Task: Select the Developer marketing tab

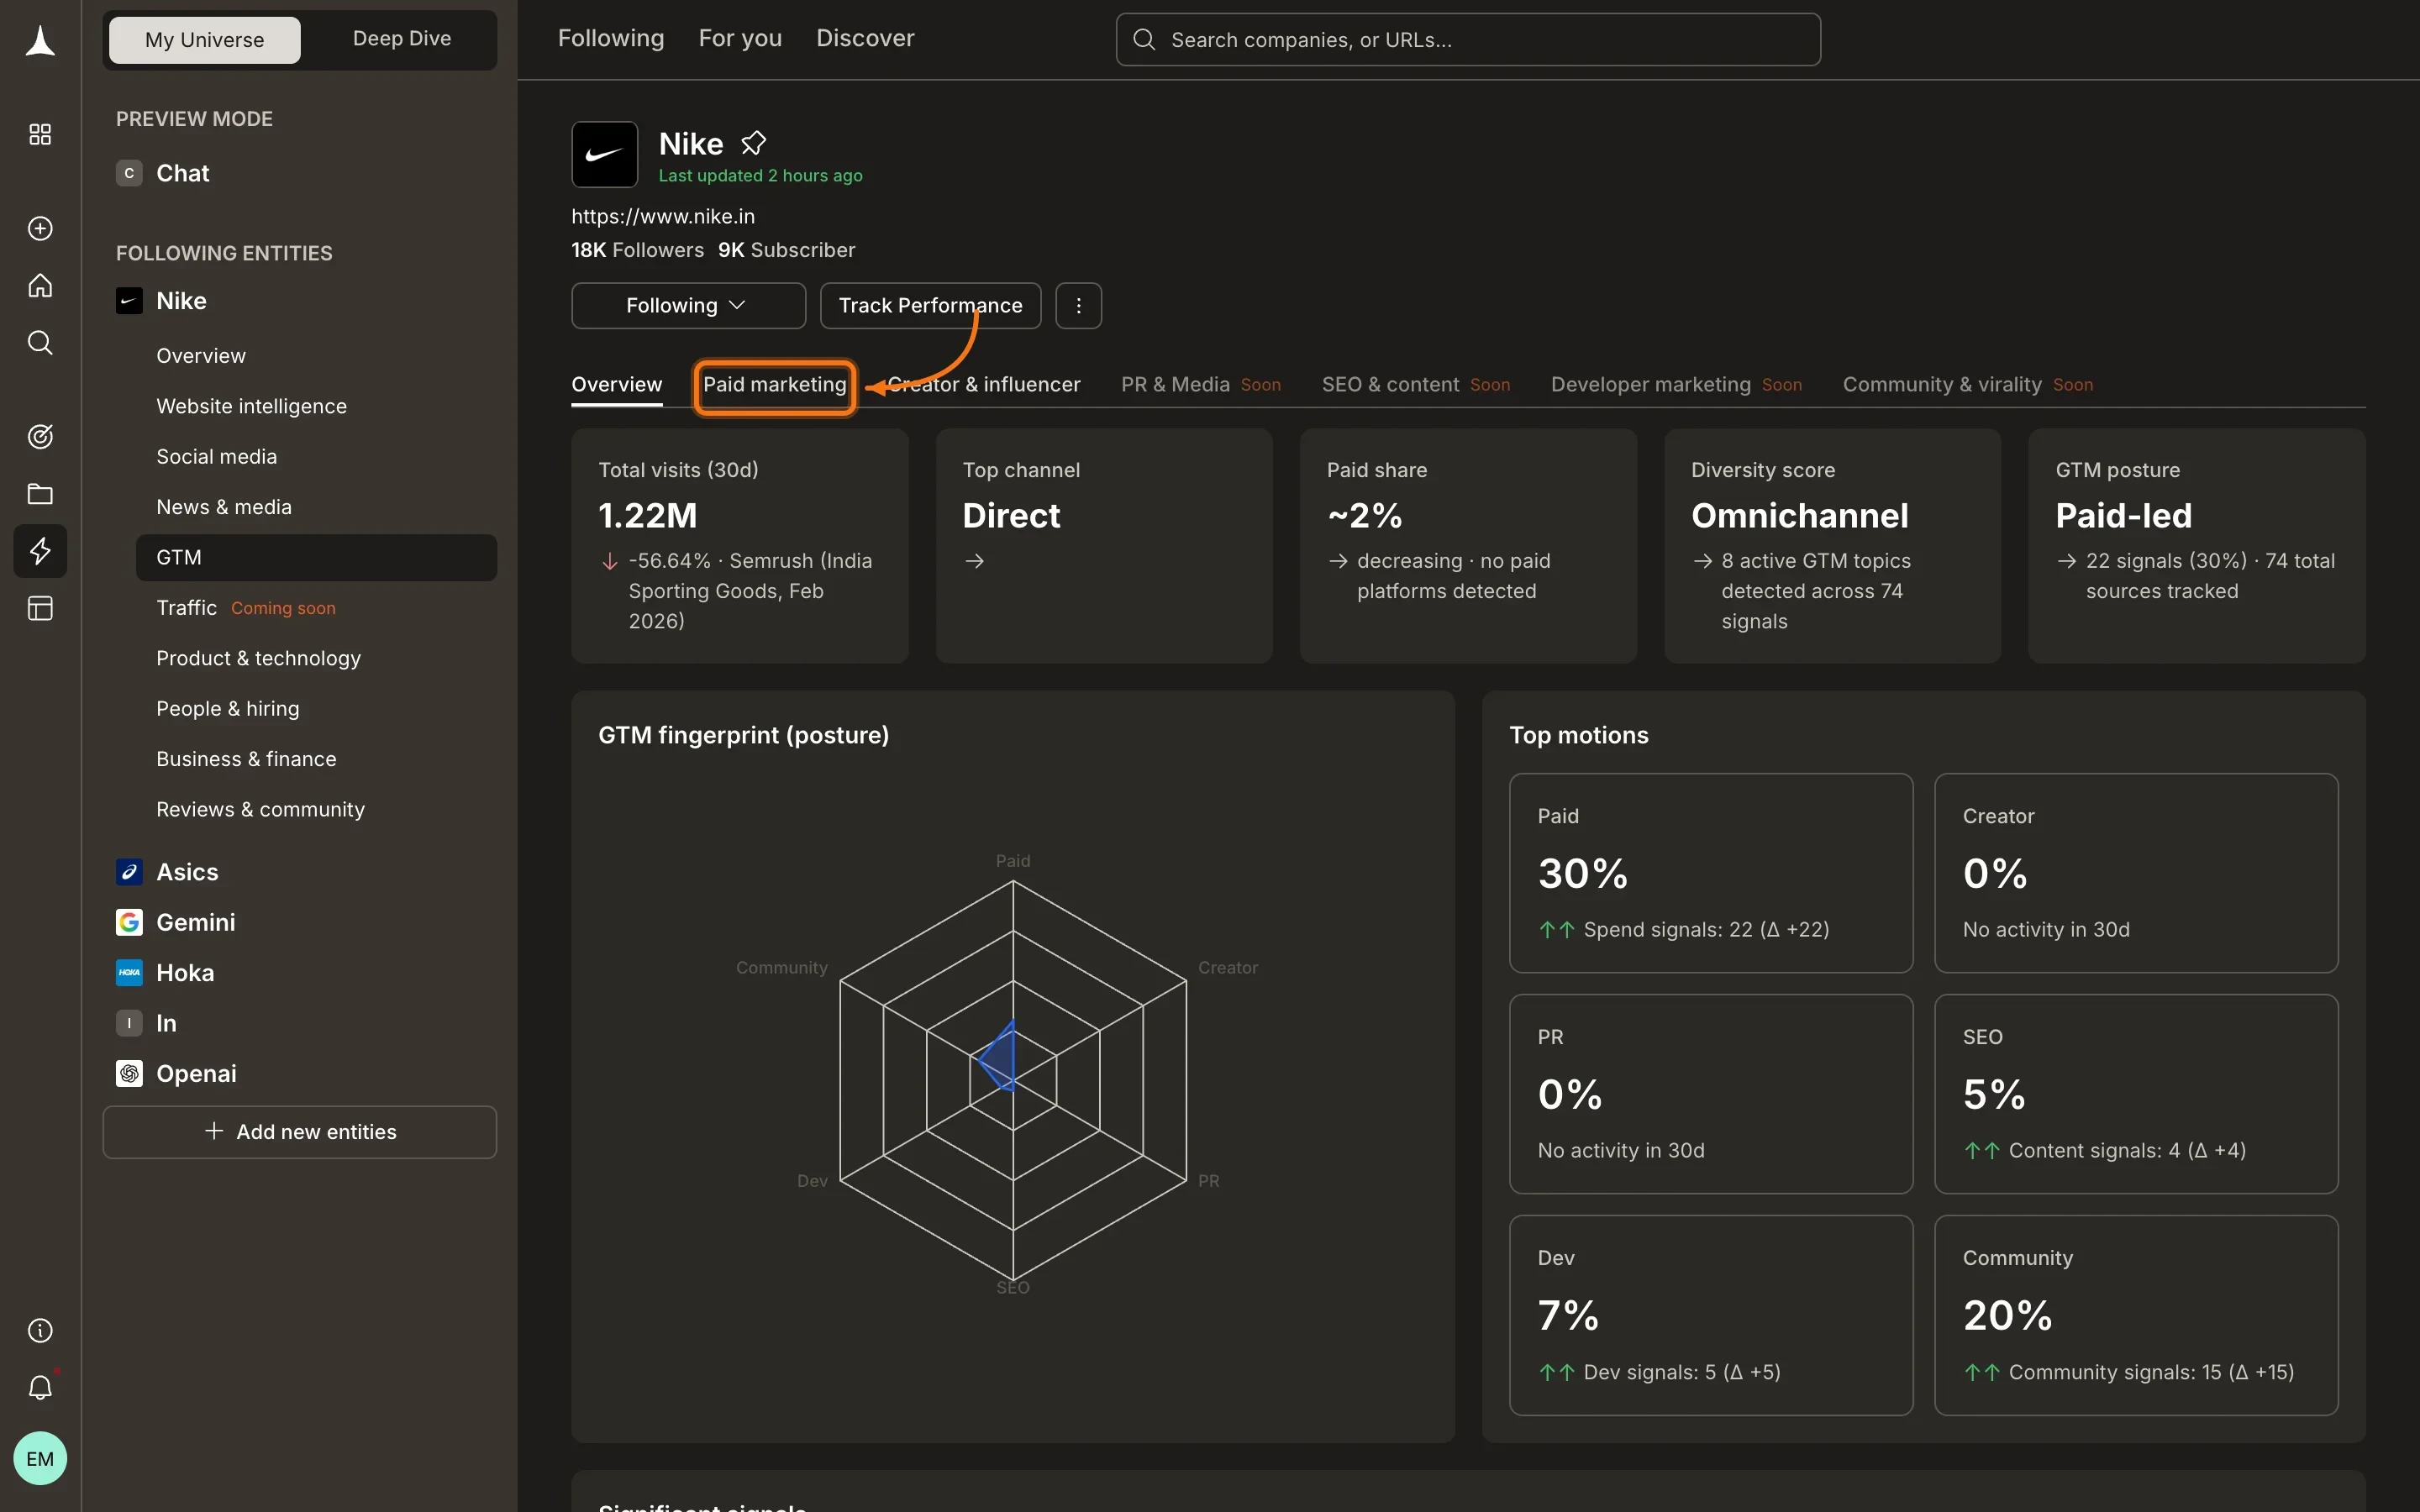Action: click(1676, 385)
